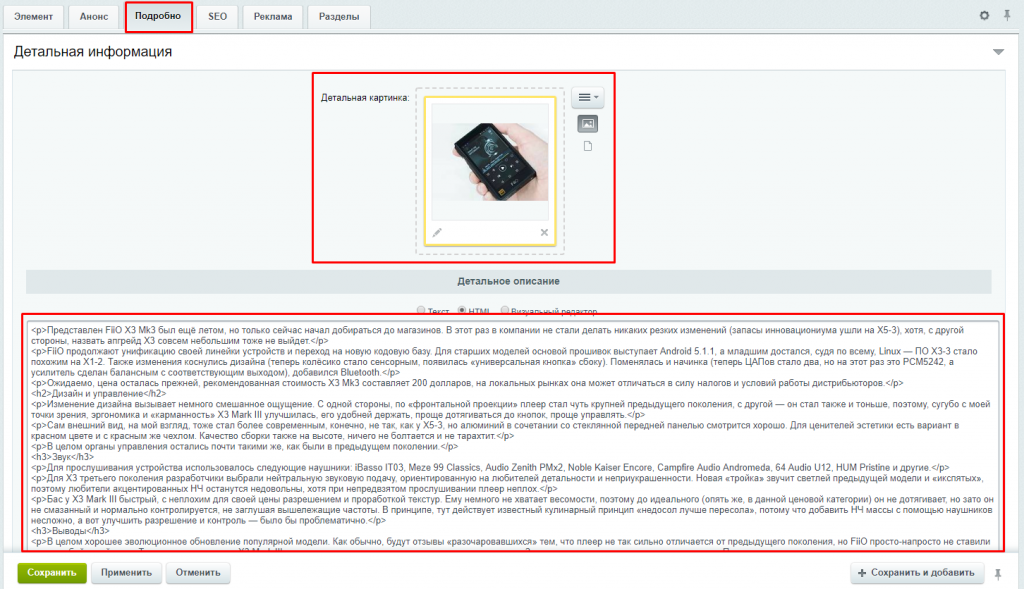This screenshot has height=589, width=1024.
Task: Open the image options hamburger dropdown
Action: 588,97
